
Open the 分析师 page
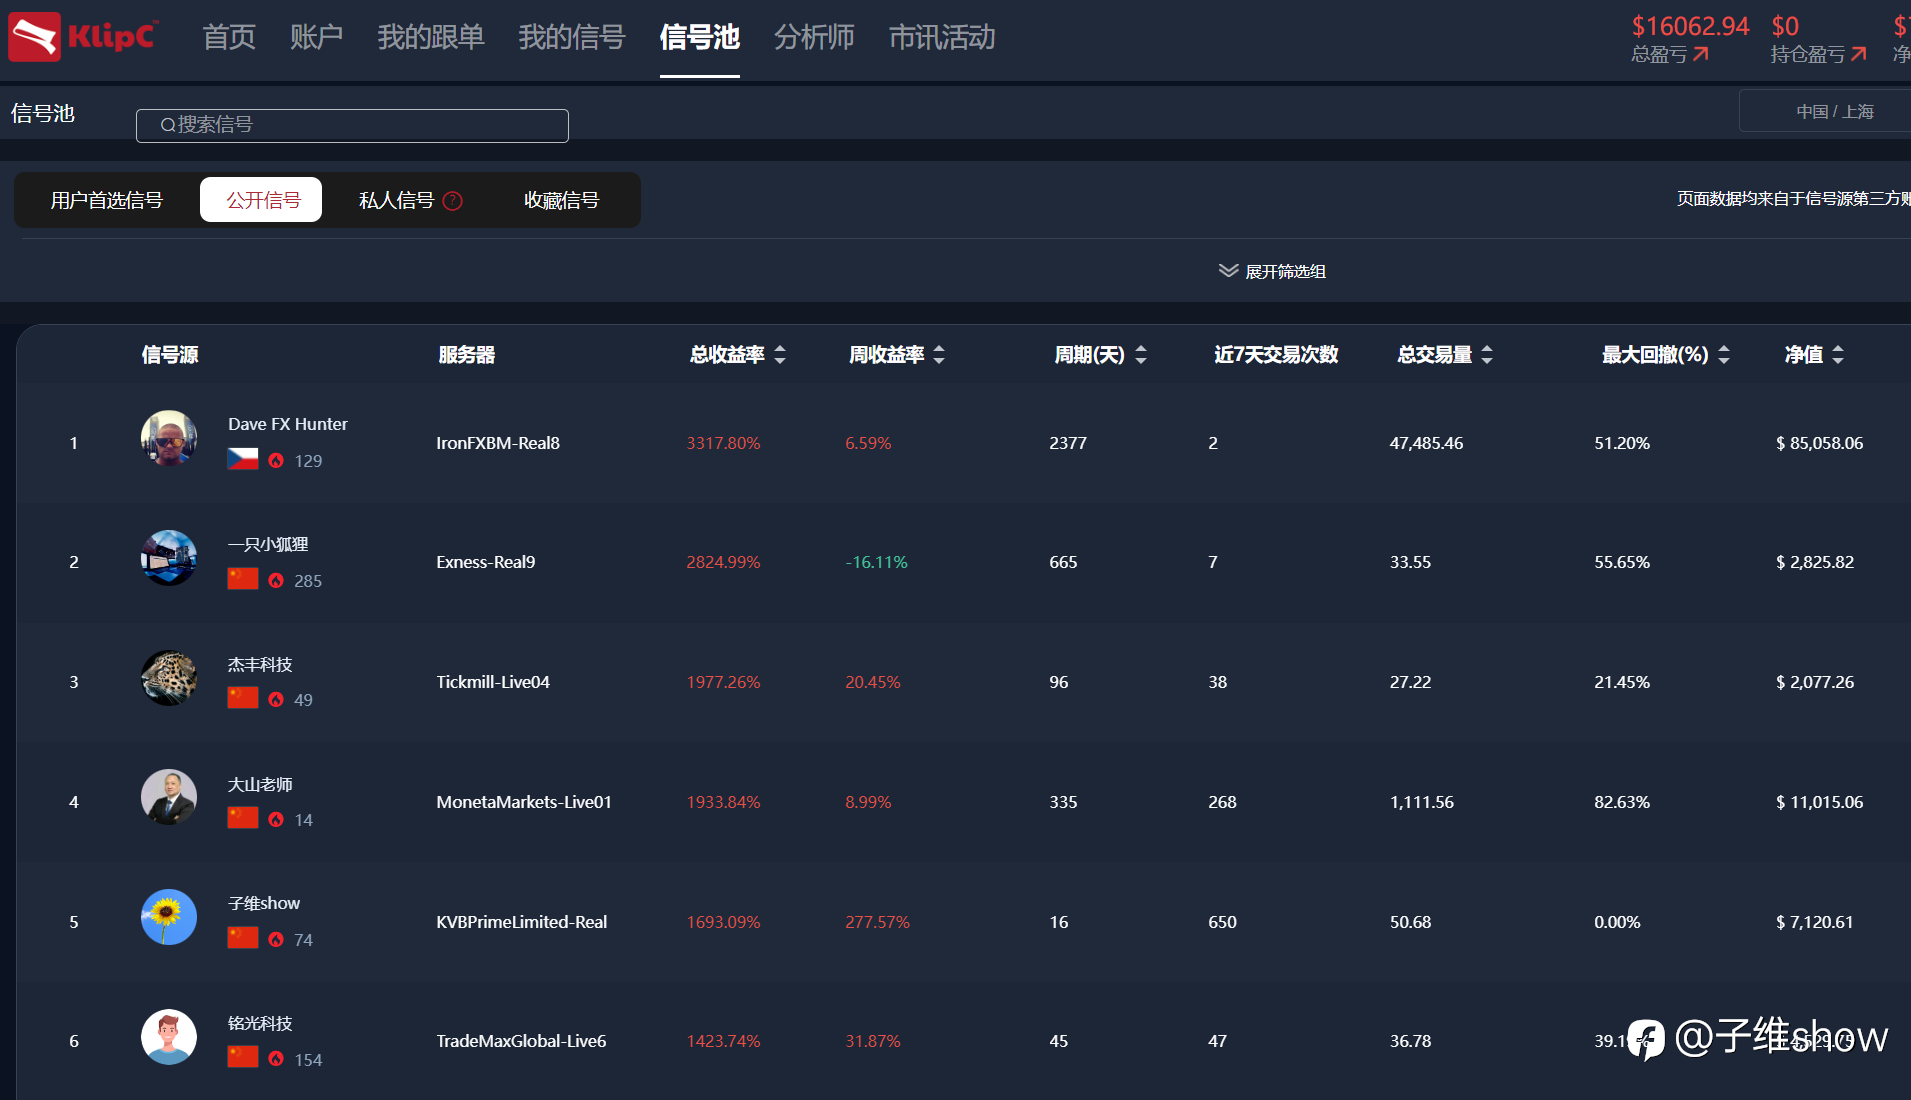[814, 37]
